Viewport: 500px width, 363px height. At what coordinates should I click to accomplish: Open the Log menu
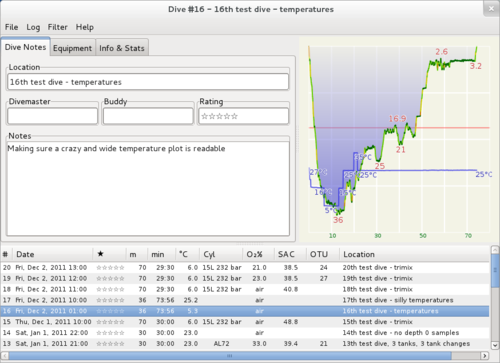[x=33, y=27]
